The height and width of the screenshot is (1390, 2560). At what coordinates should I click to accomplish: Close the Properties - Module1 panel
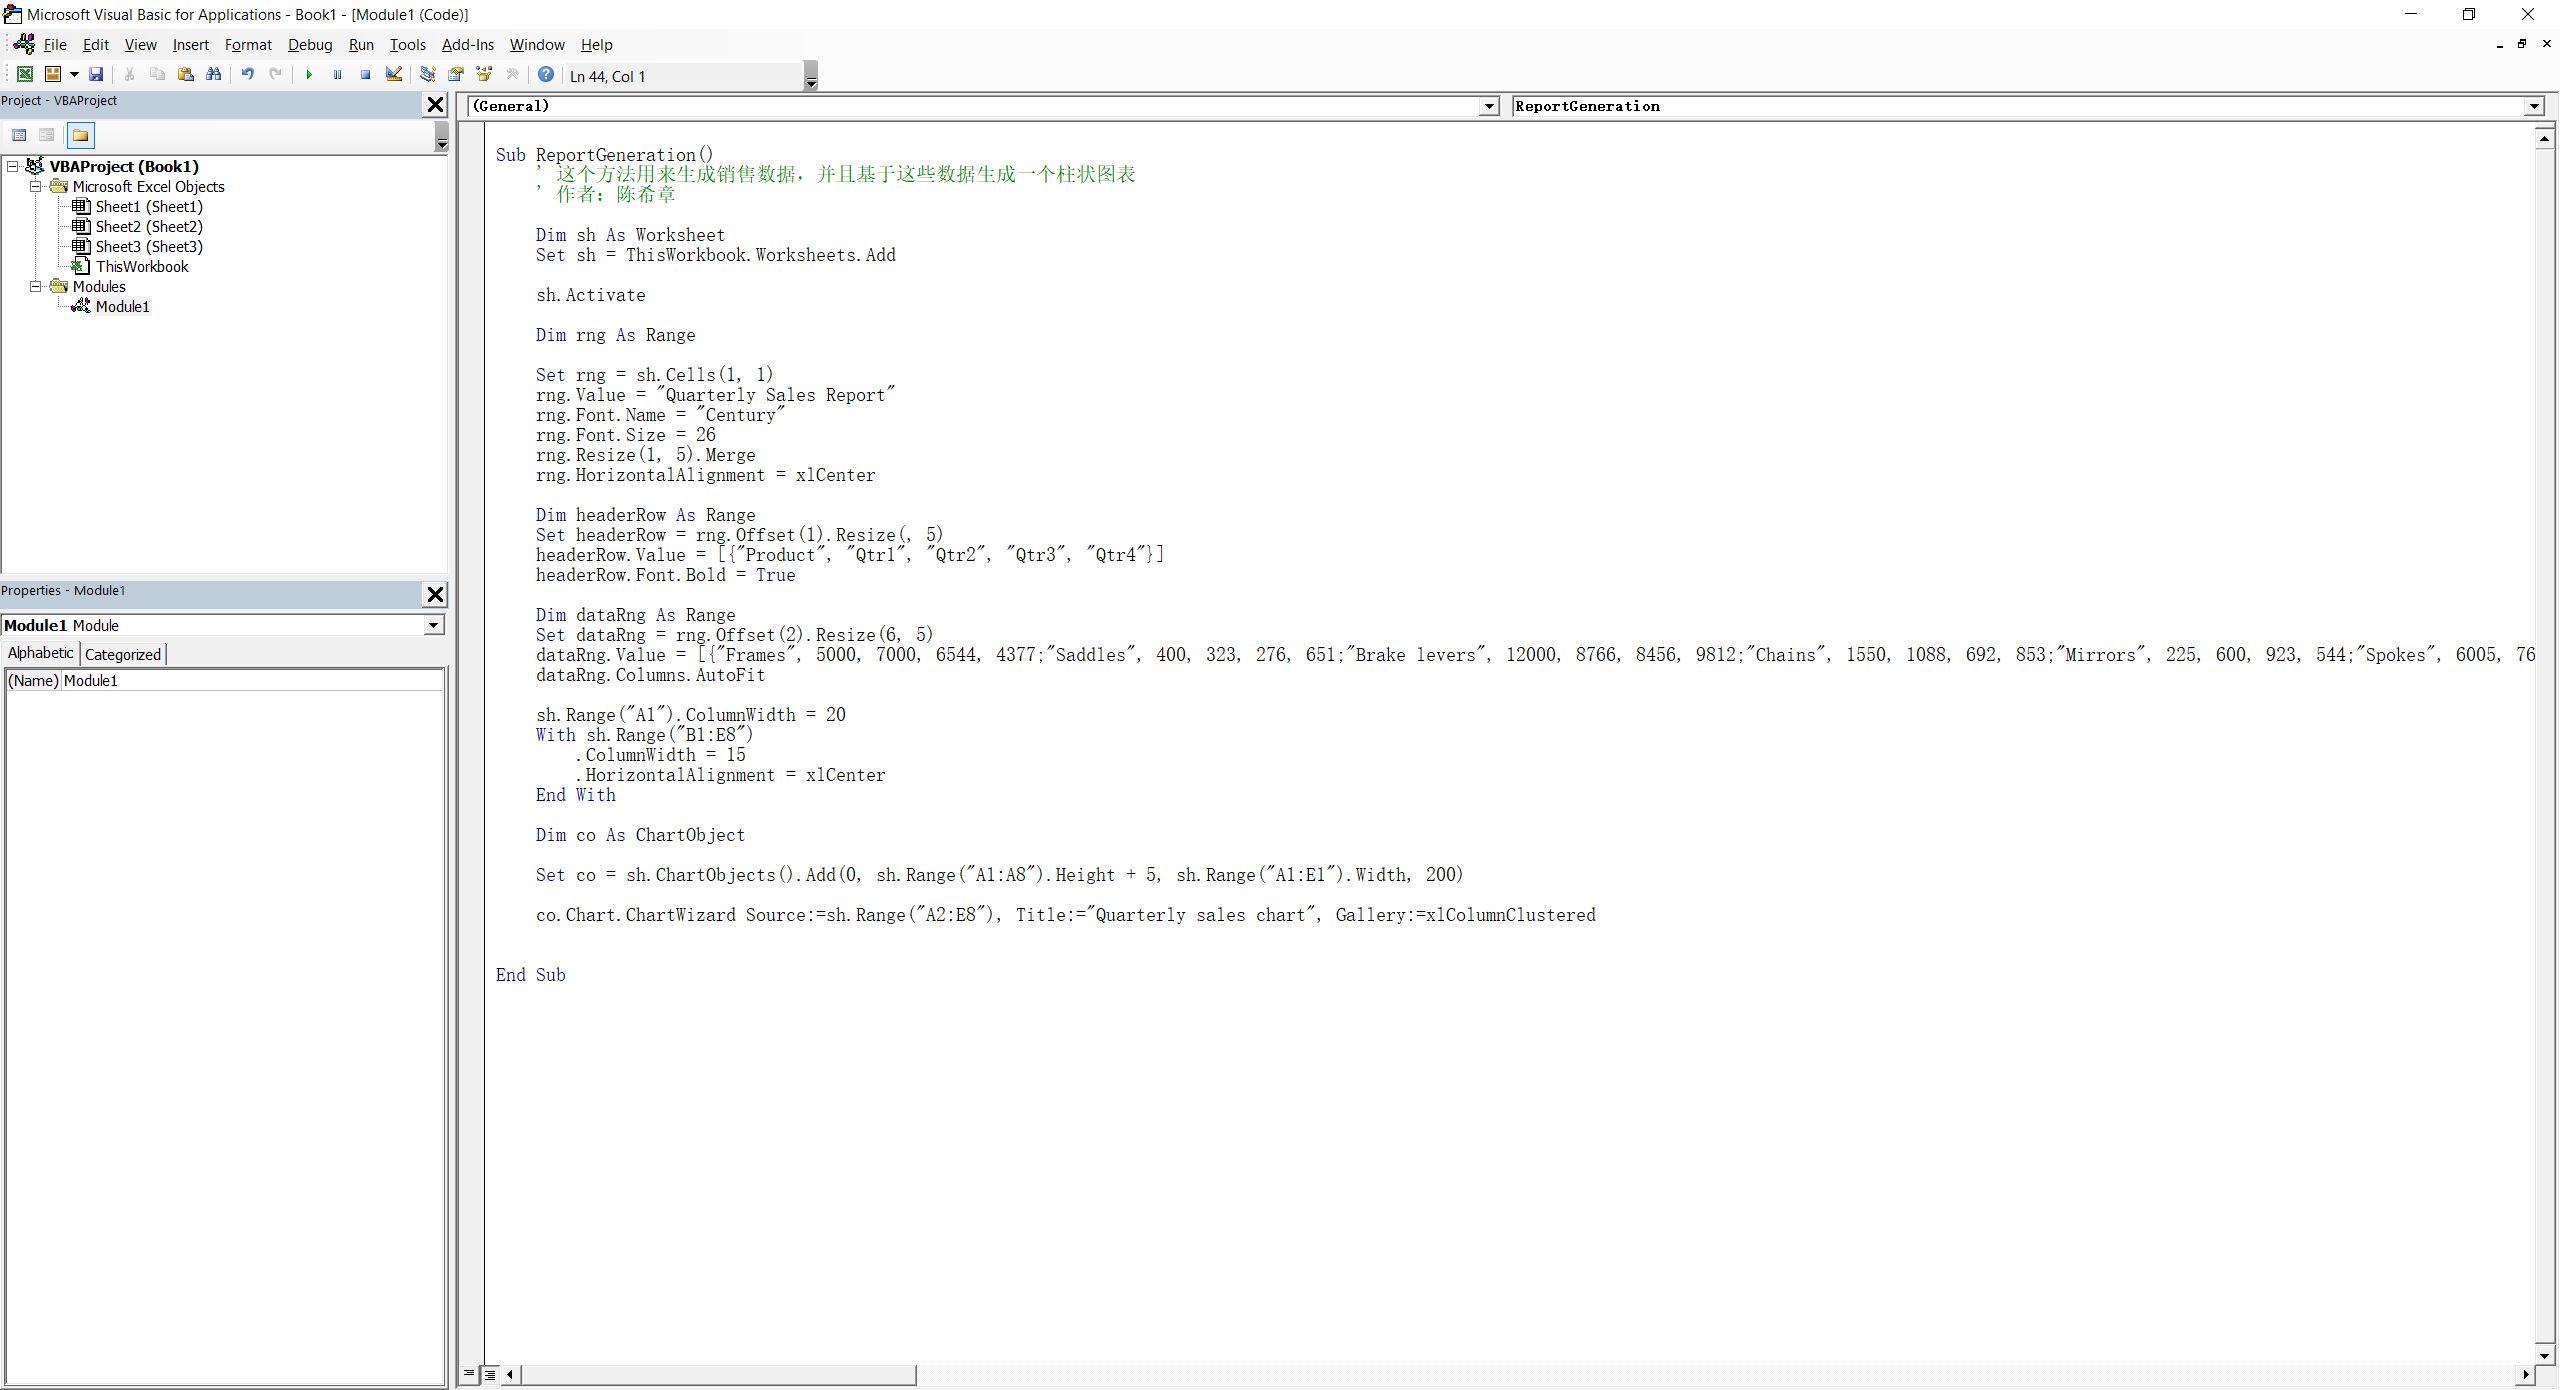click(x=435, y=594)
